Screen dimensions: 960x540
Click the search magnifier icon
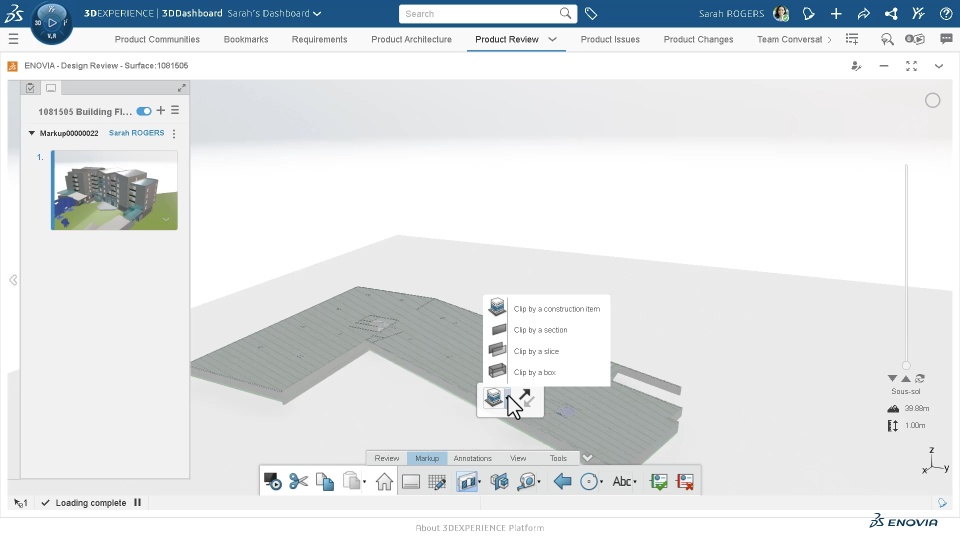pos(565,13)
